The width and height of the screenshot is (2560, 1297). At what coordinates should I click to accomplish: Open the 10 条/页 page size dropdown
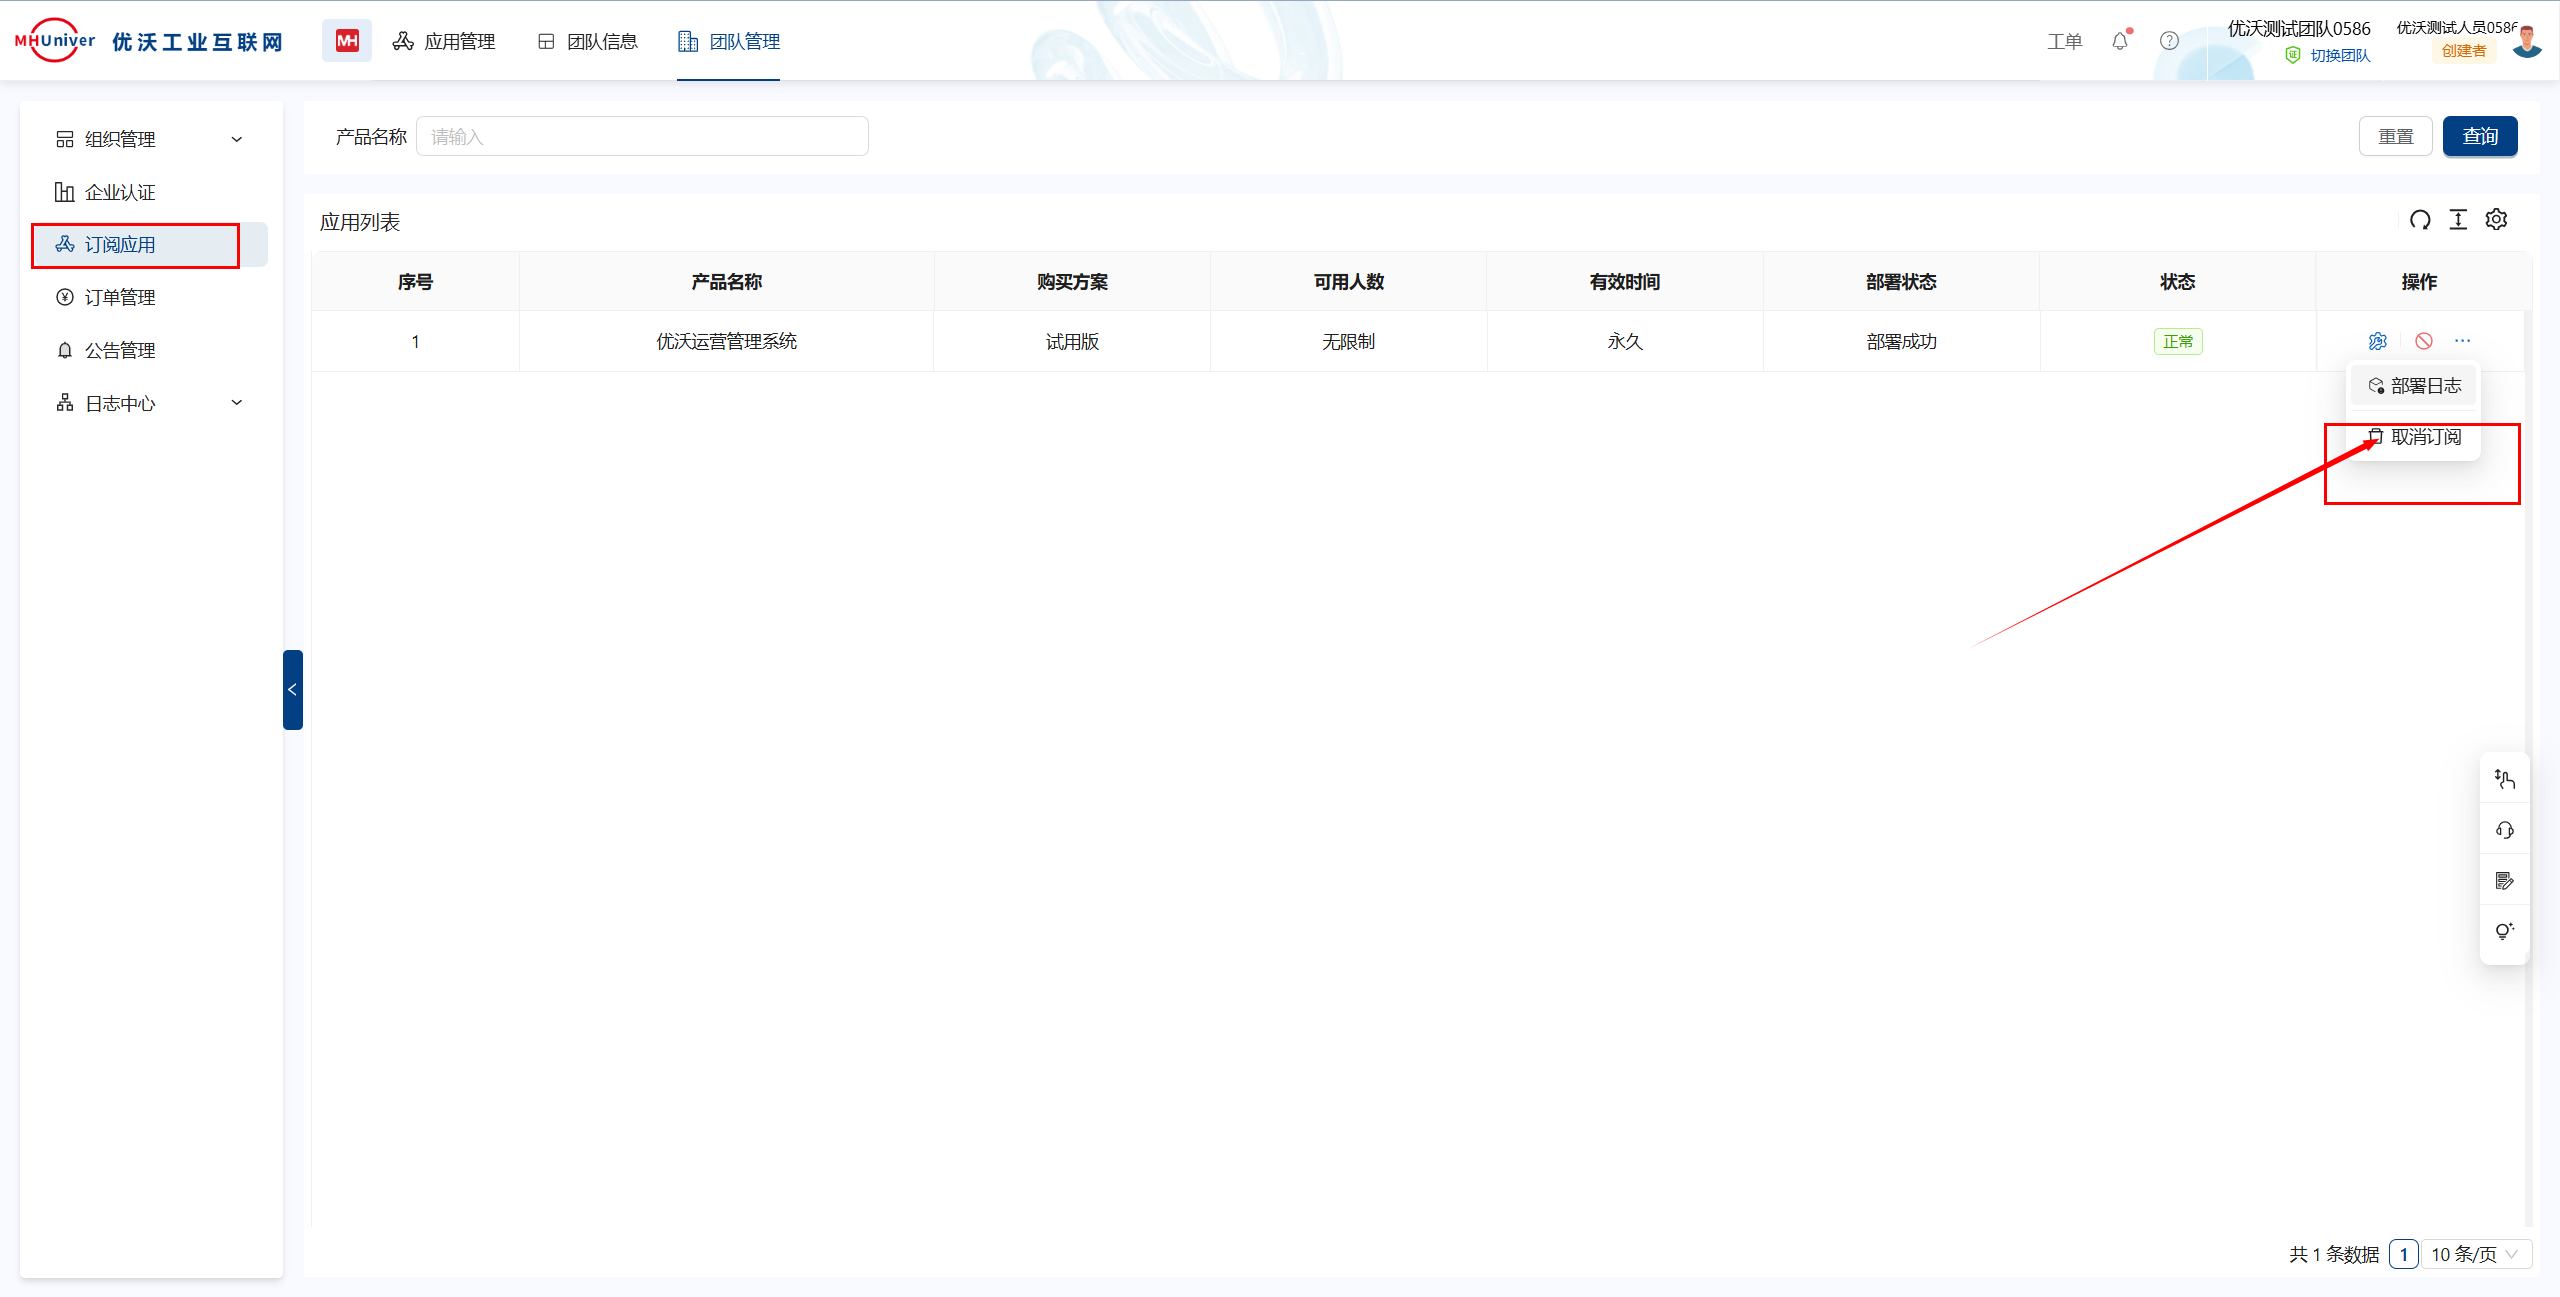point(2475,1254)
